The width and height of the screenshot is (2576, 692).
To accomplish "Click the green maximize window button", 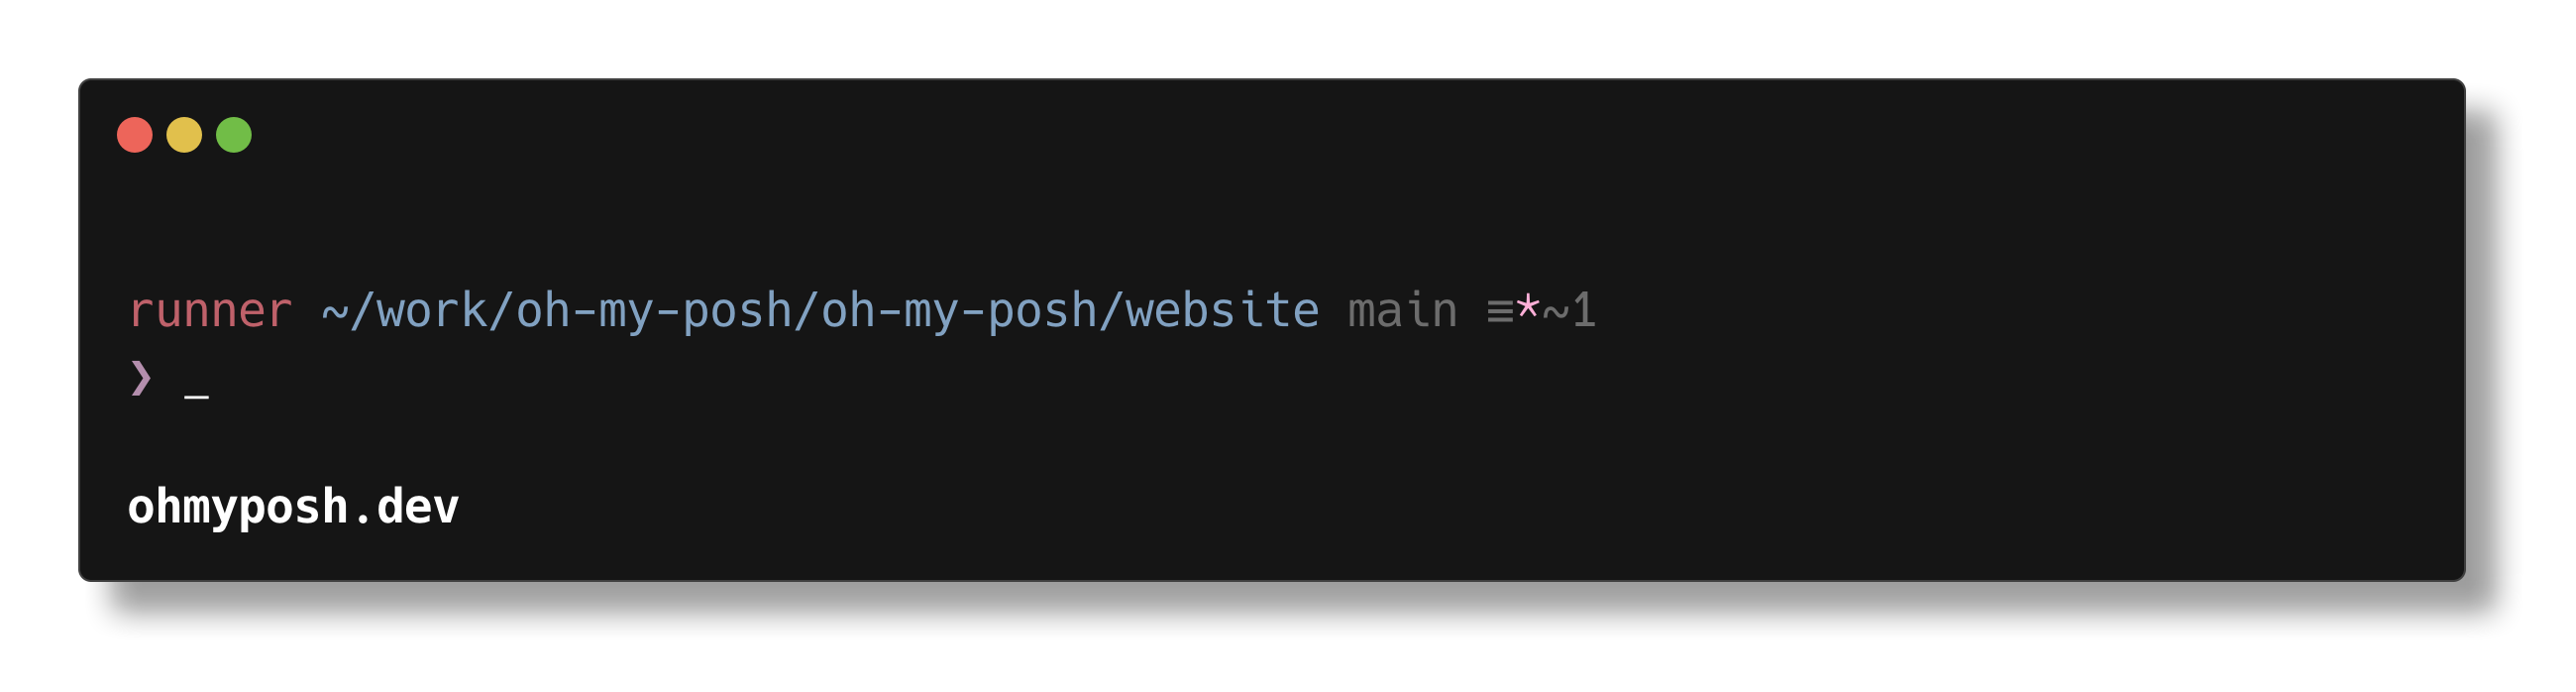I will (x=234, y=135).
